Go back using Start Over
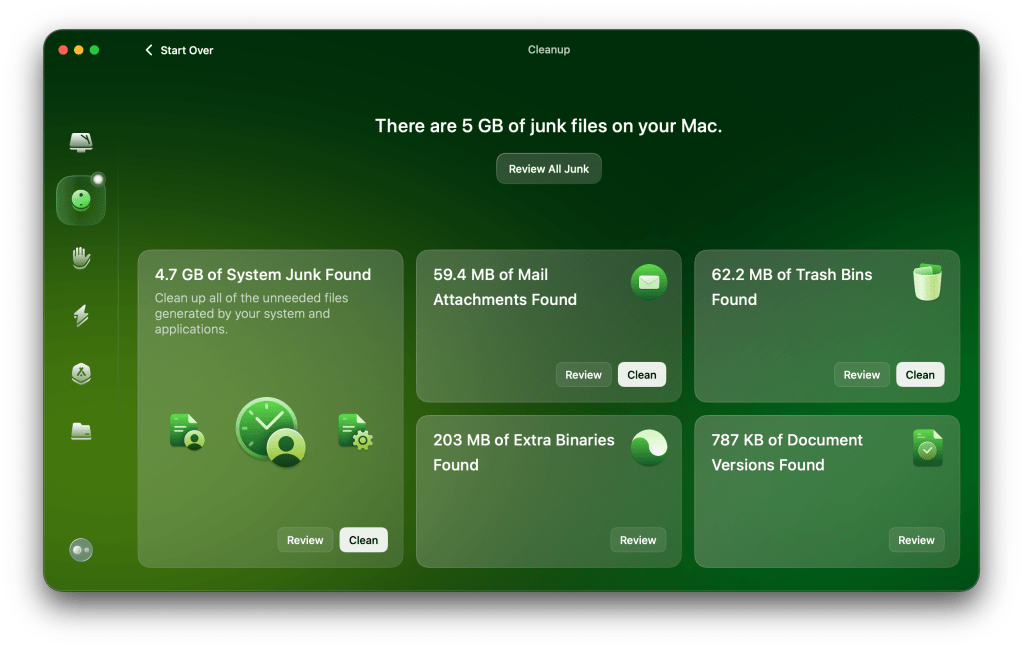The image size is (1023, 649). (x=179, y=49)
